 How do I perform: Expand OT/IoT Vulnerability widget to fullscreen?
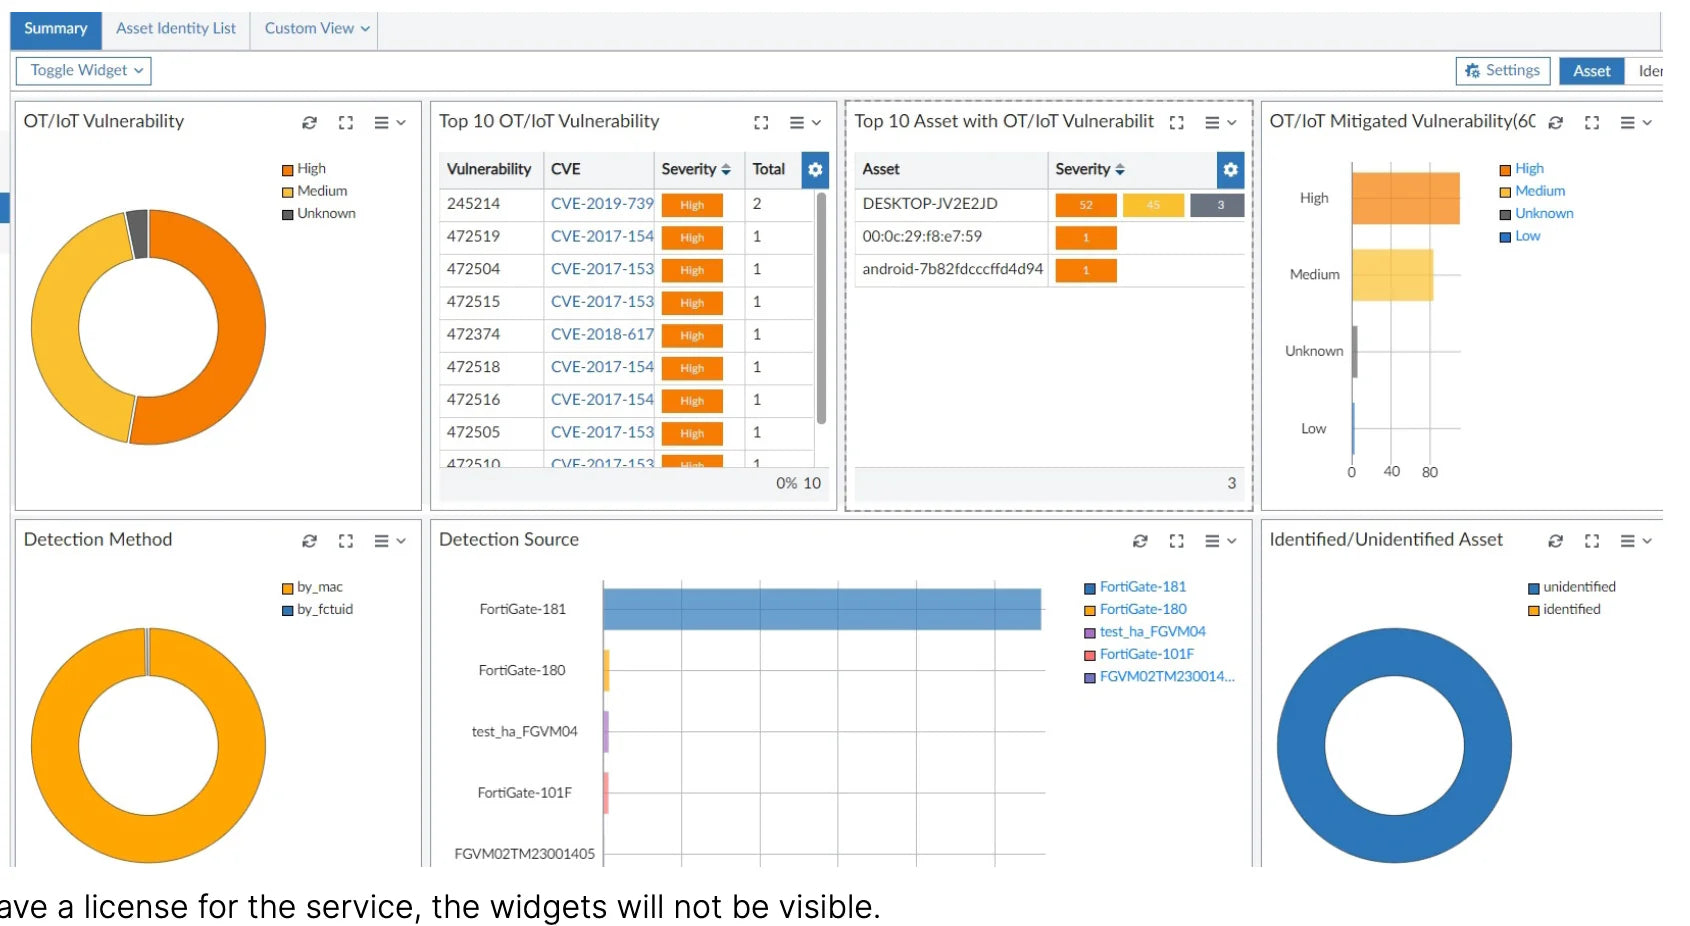pyautogui.click(x=346, y=123)
